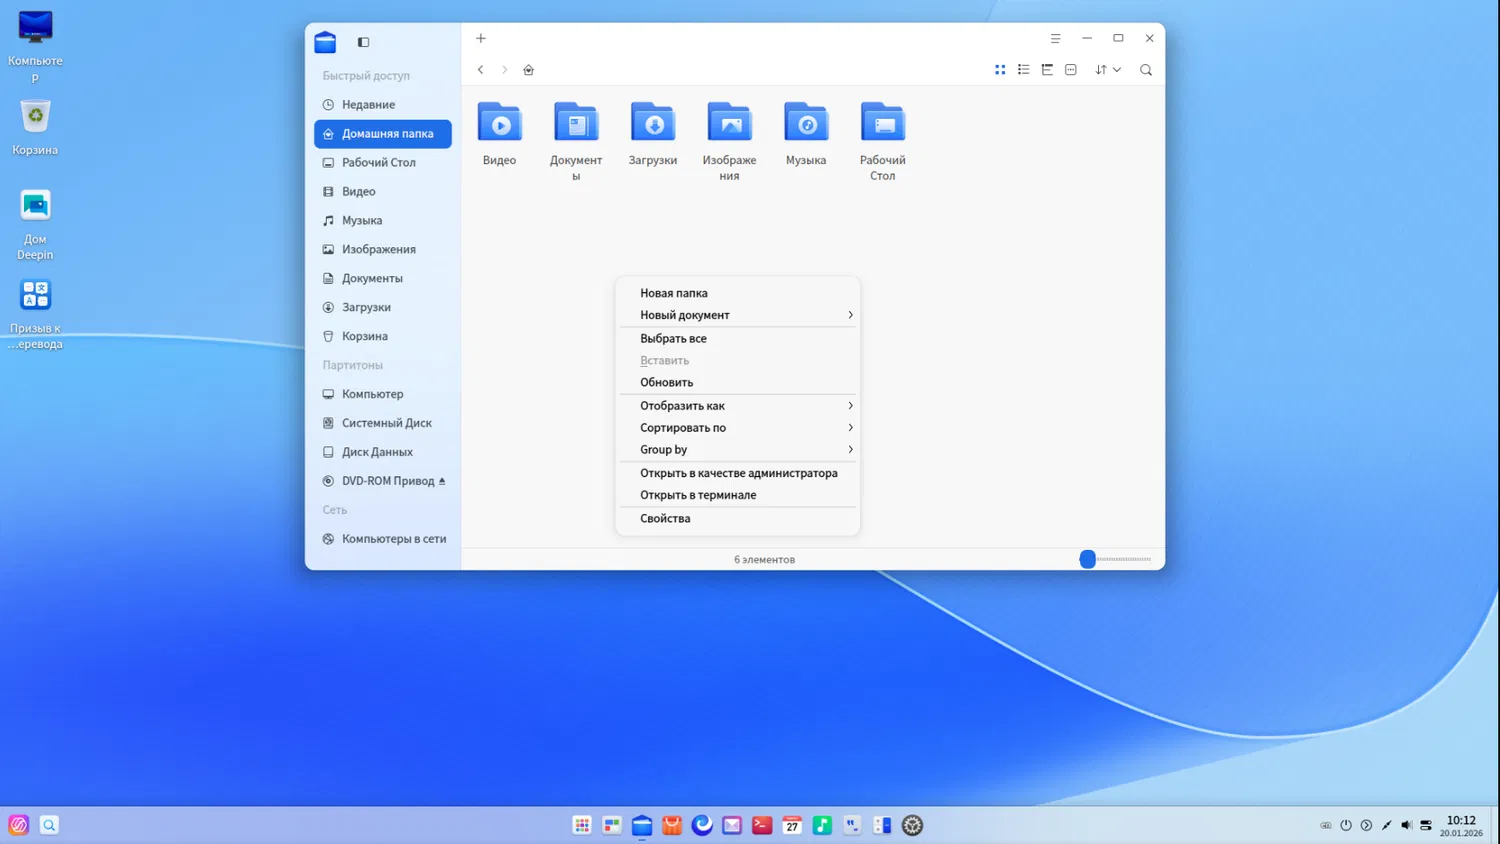Viewport: 1500px width, 844px height.
Task: Click the icon size zoom slider
Action: [x=1088, y=560]
